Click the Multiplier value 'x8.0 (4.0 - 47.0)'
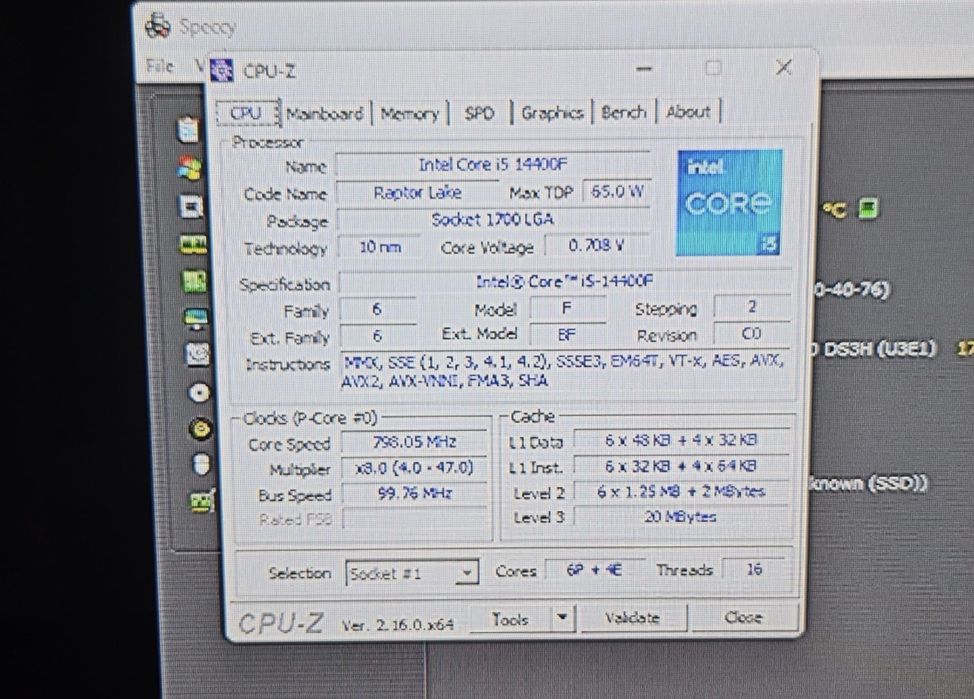Image resolution: width=974 pixels, height=699 pixels. 414,467
